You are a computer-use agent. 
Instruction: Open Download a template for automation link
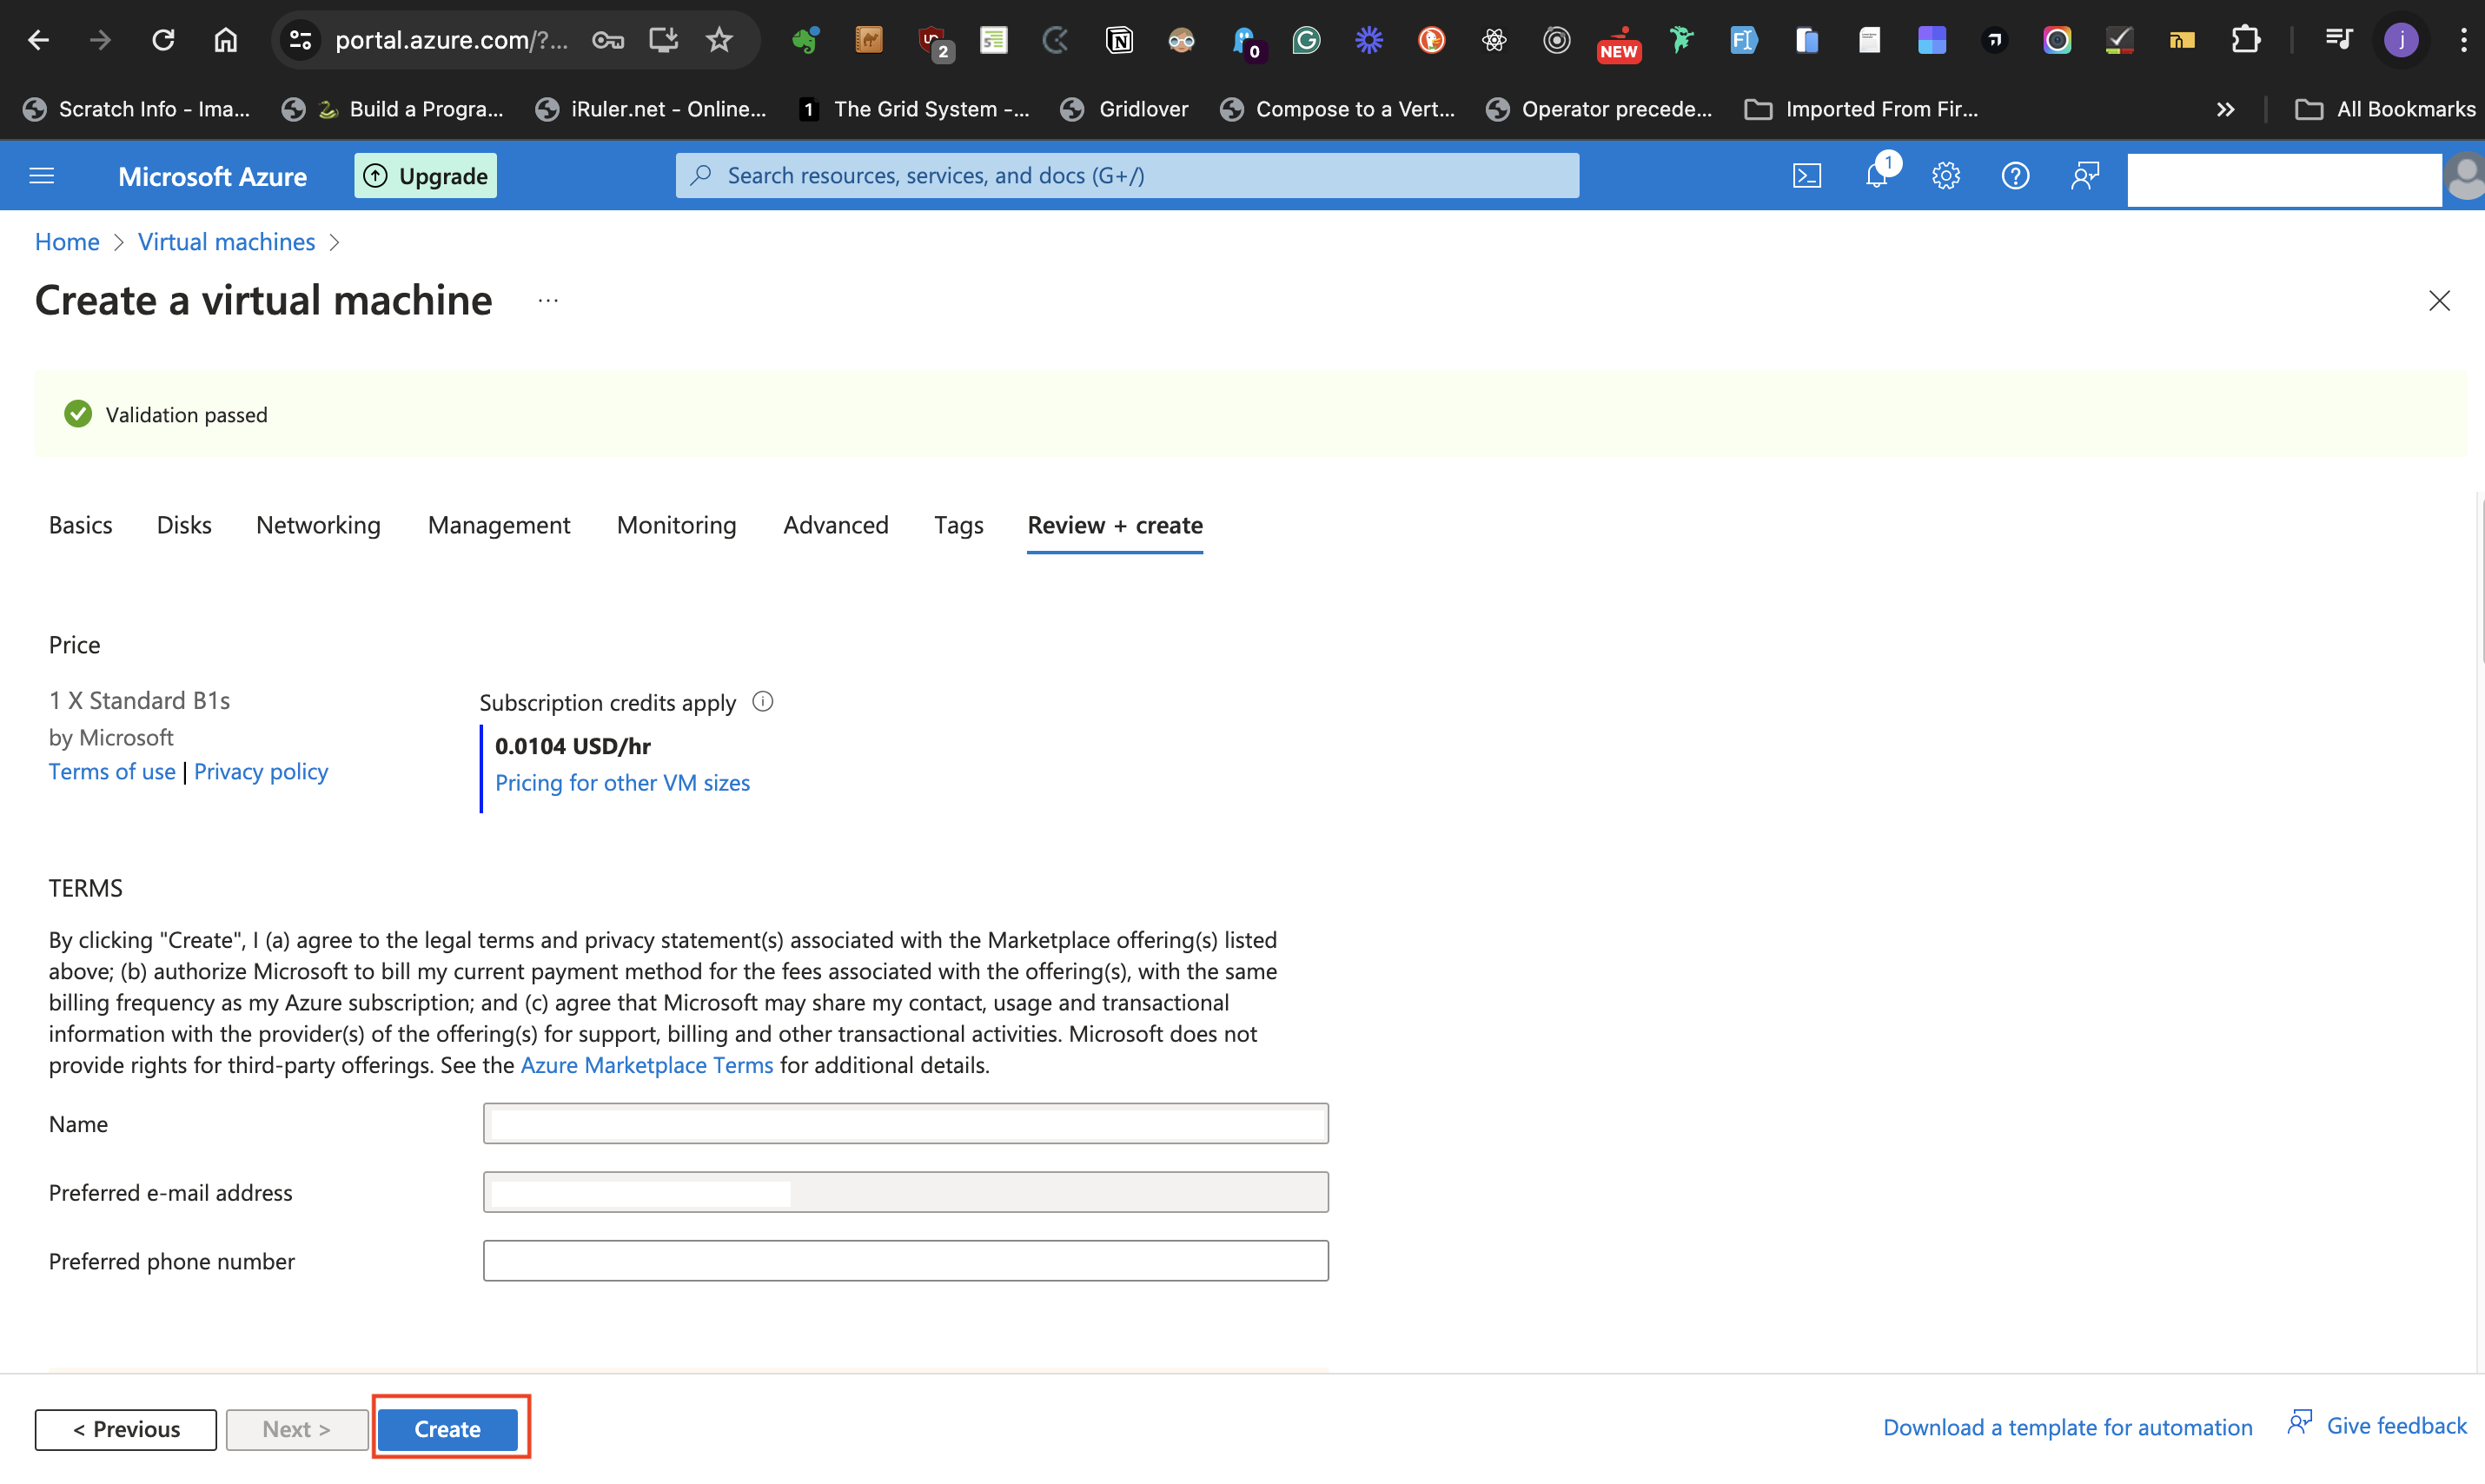2067,1427
